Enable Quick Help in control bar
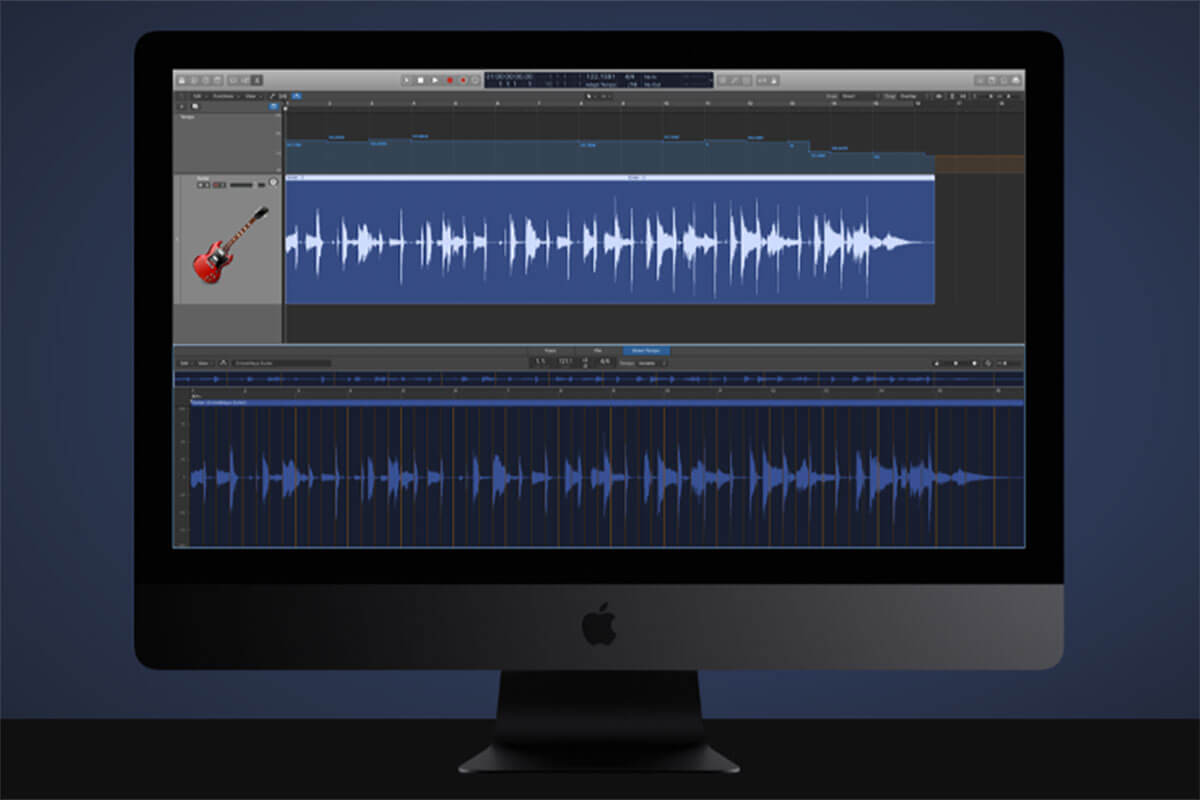 tap(205, 80)
